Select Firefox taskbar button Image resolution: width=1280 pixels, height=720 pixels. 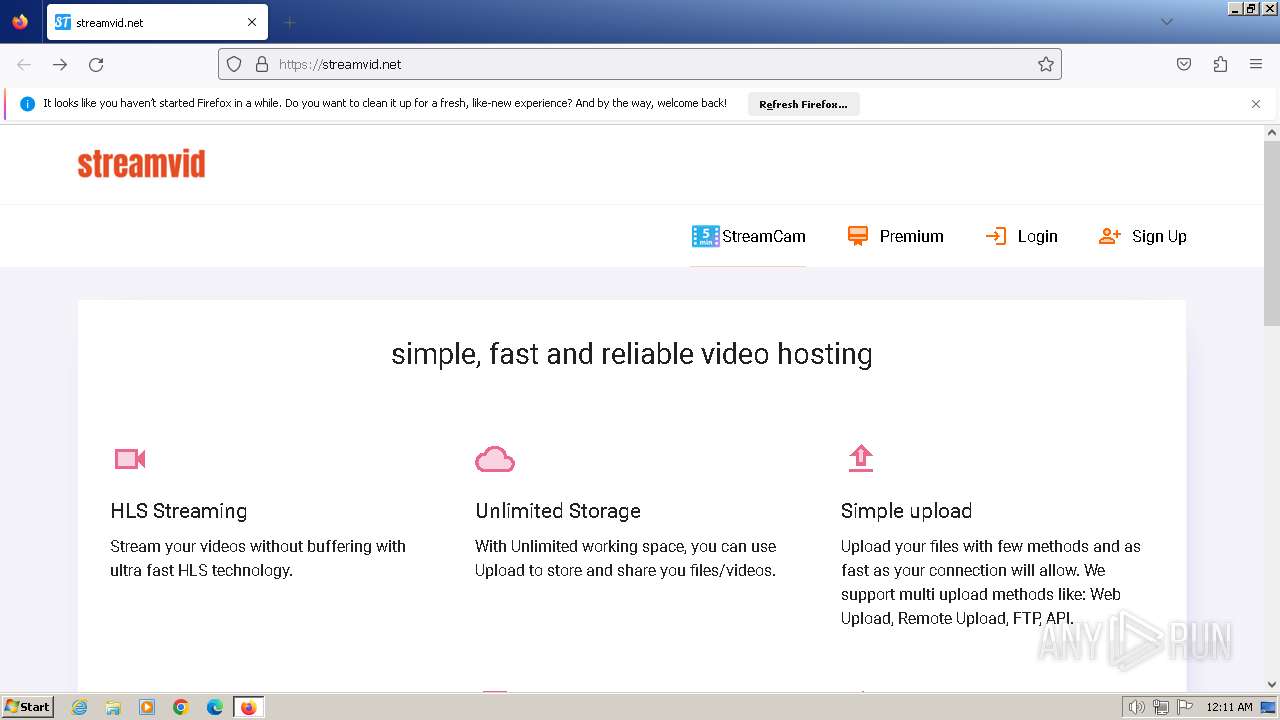[x=248, y=707]
